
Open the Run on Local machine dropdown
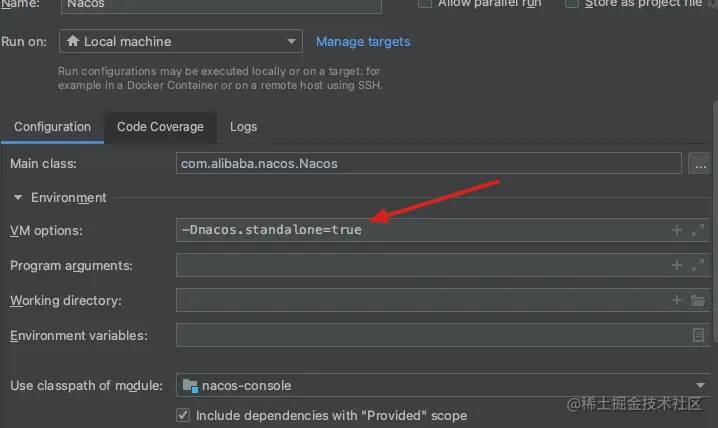click(180, 41)
